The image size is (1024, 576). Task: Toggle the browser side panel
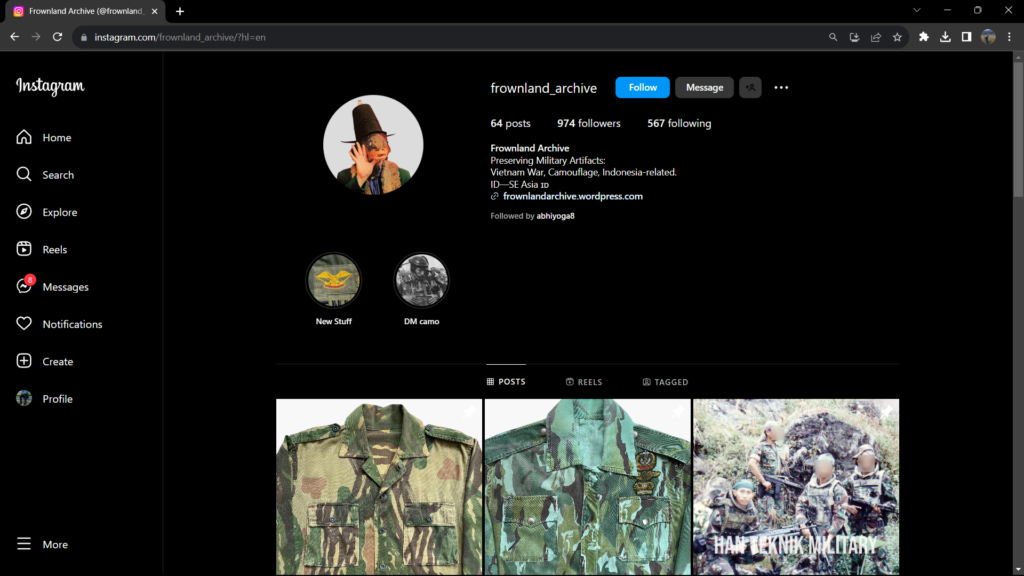click(x=967, y=37)
